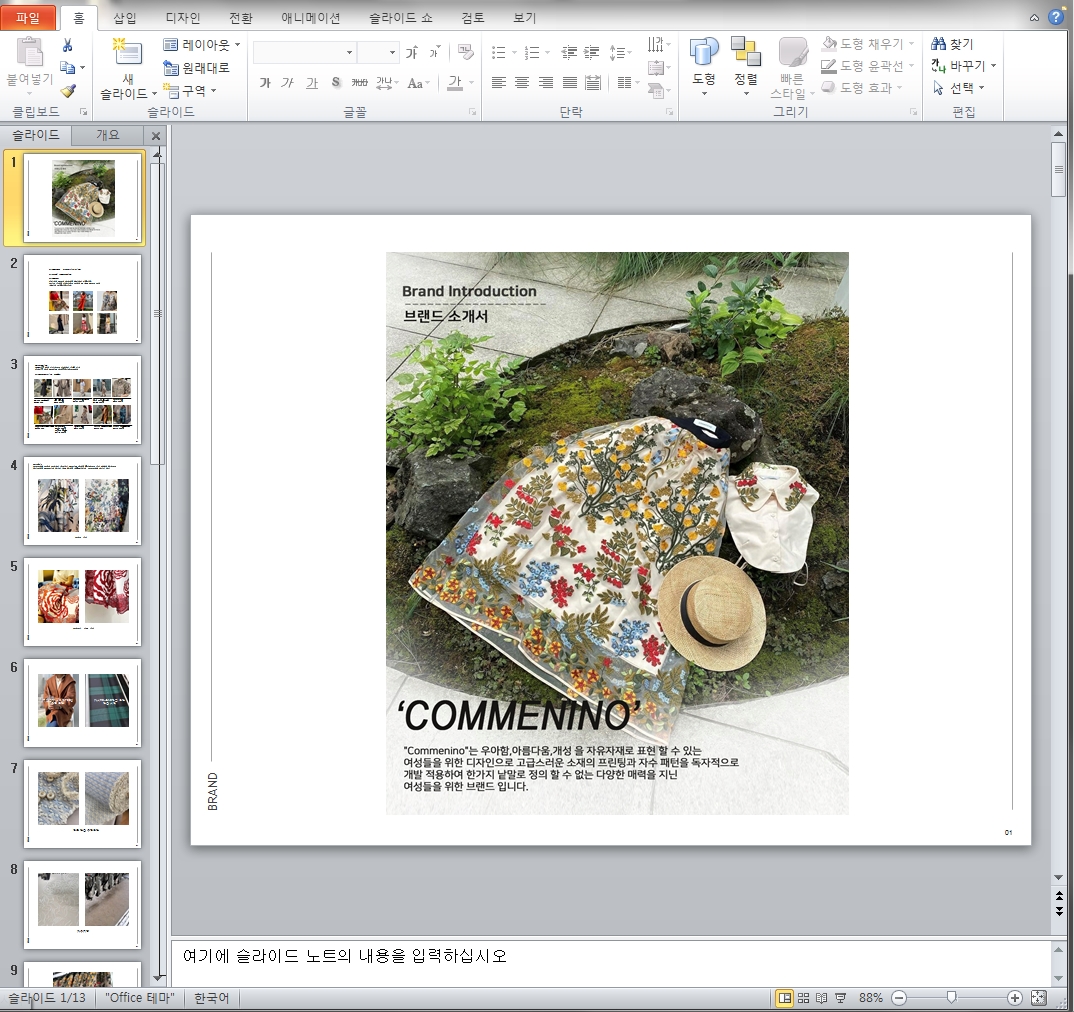Click the Arrange (정렬) icon
1074x1012 pixels.
tap(746, 52)
